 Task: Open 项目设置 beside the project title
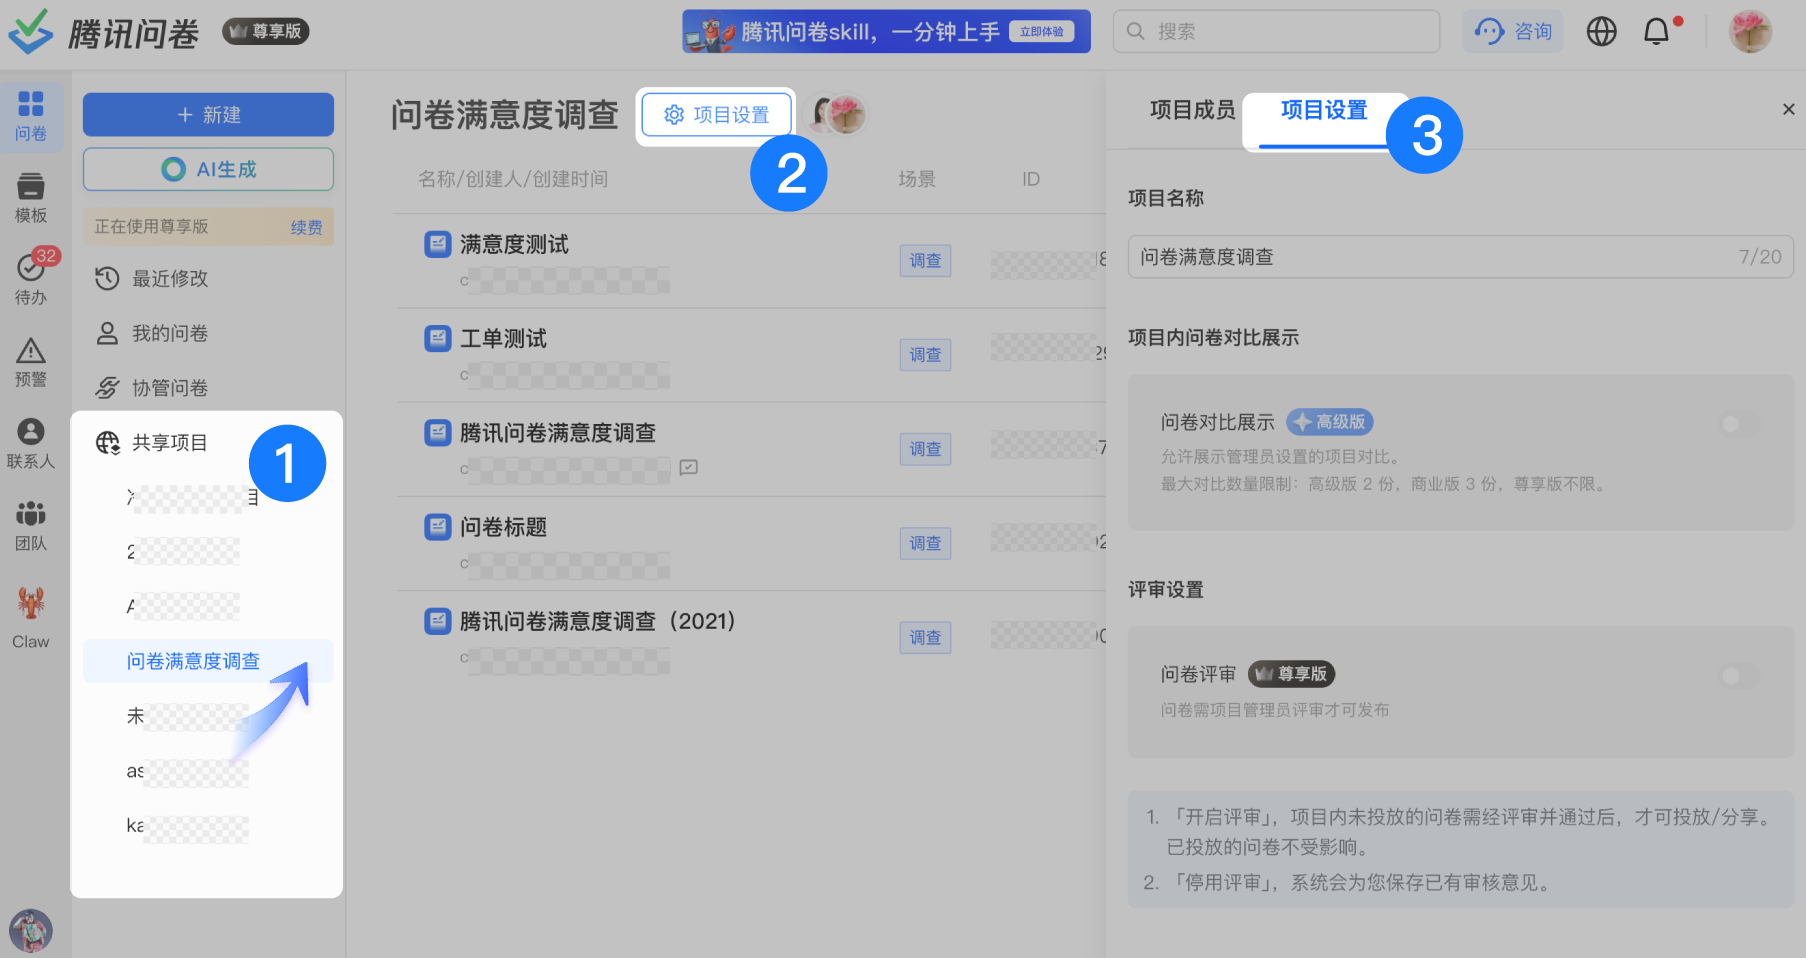click(716, 115)
